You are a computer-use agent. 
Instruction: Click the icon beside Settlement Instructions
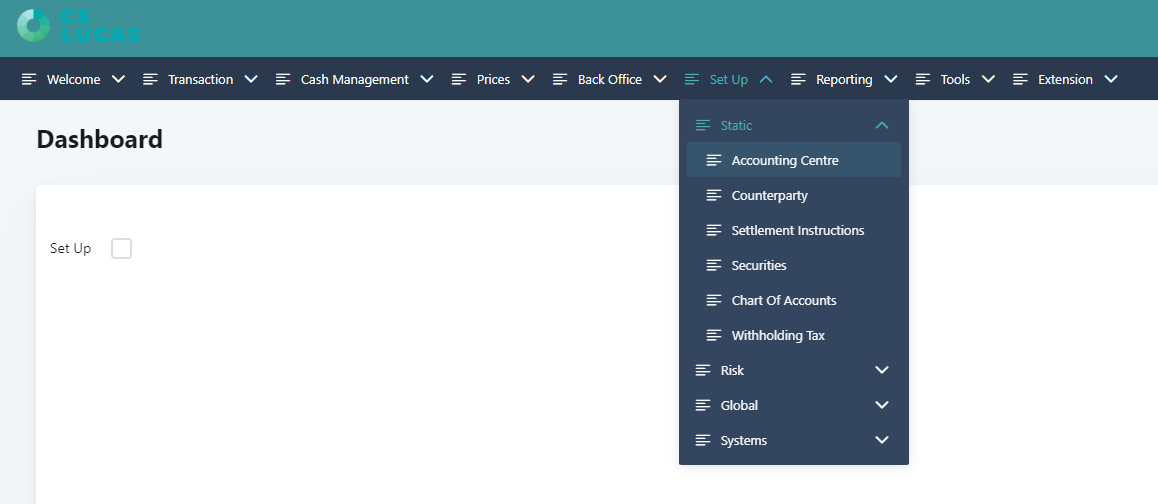(x=713, y=230)
